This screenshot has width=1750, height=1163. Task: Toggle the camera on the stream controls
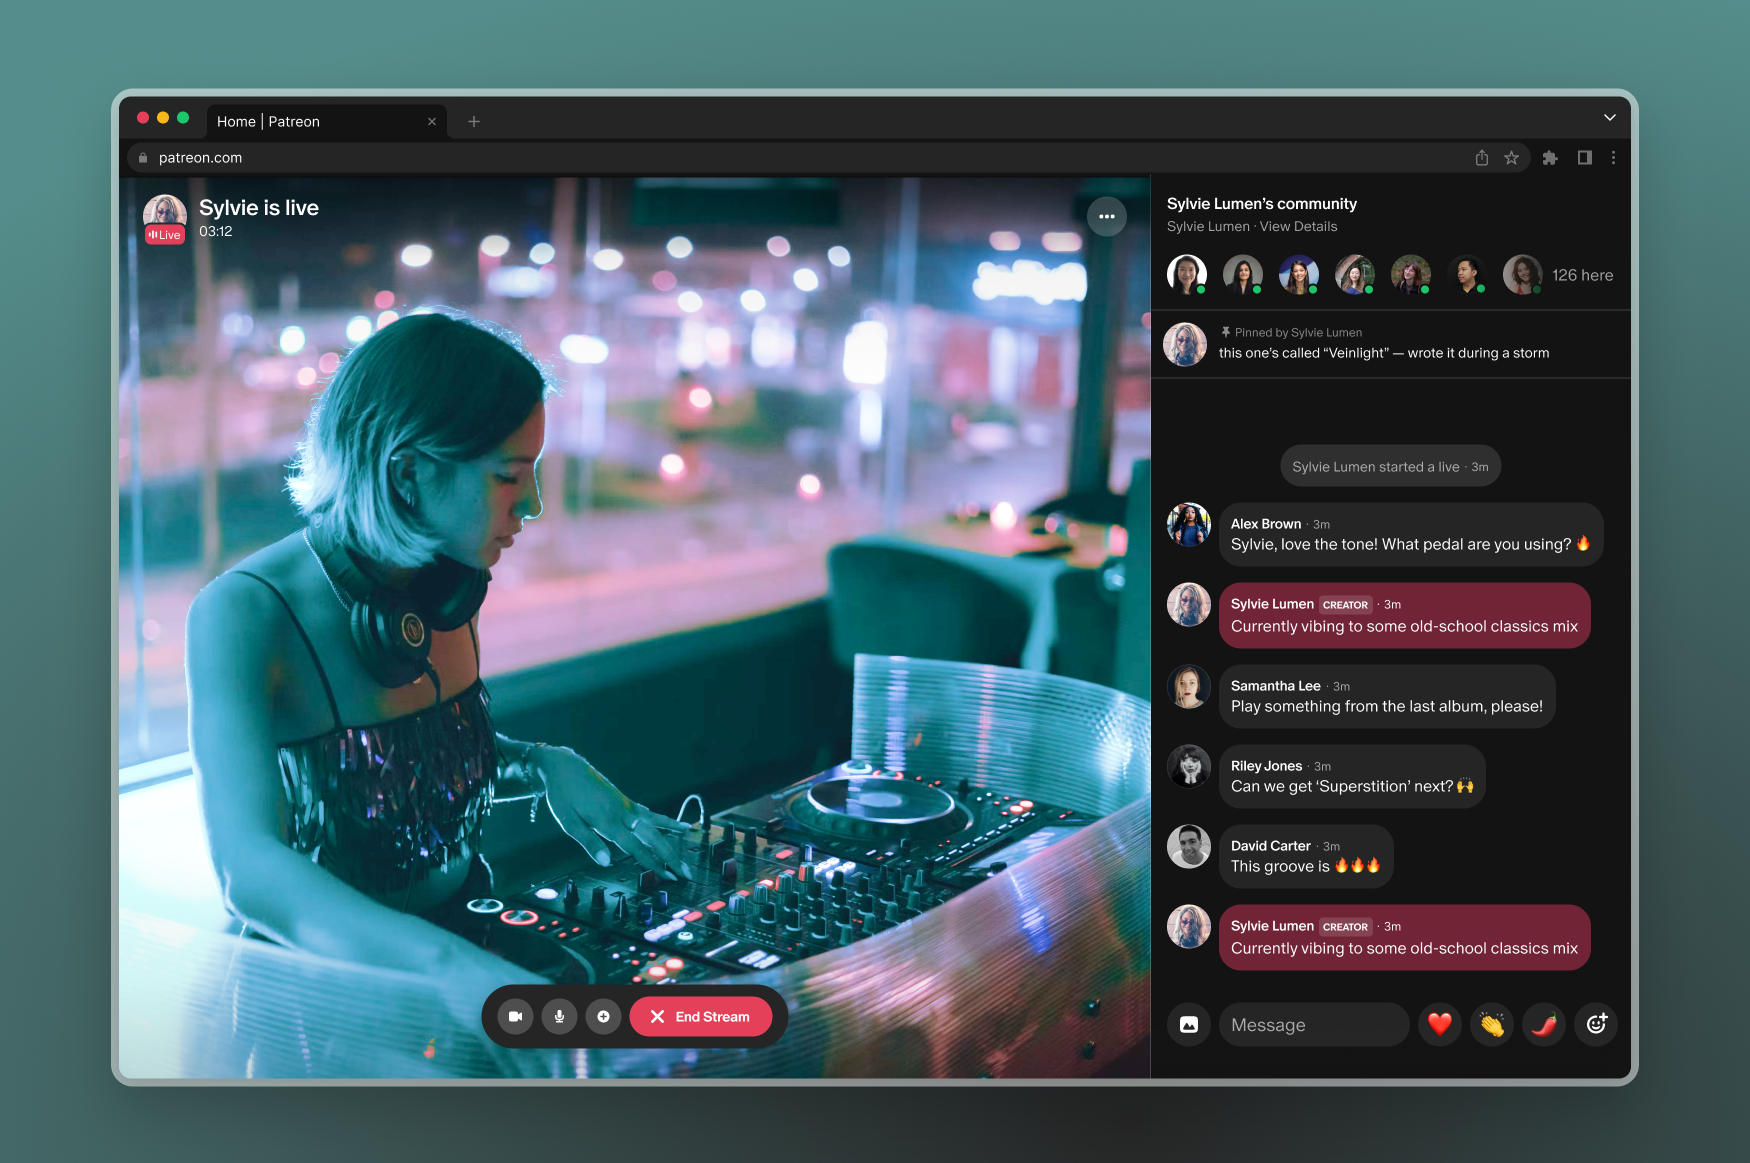pyautogui.click(x=515, y=1016)
